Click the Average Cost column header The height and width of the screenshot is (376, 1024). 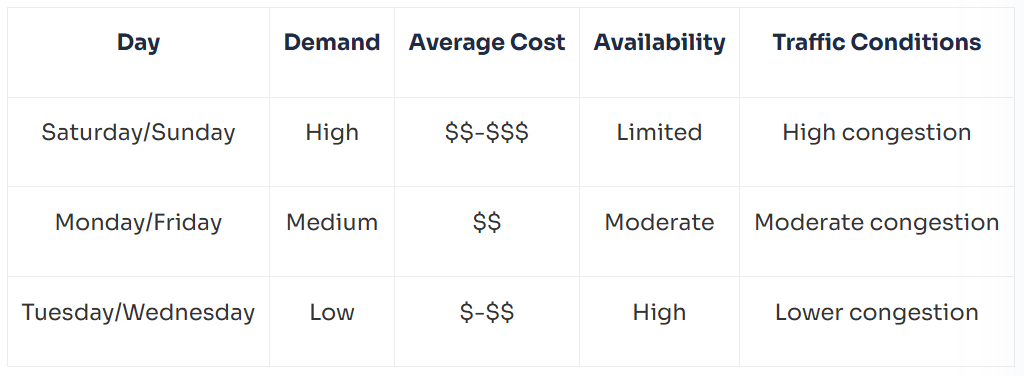click(487, 43)
